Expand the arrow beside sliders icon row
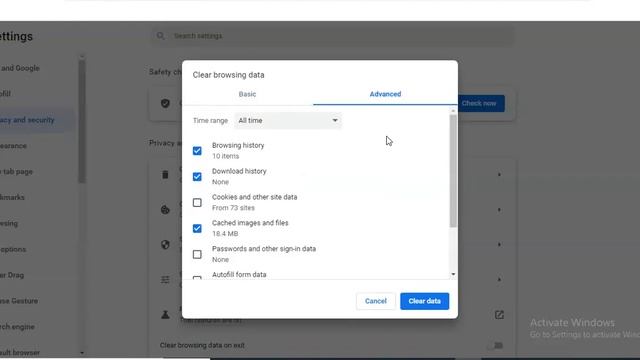 499,280
